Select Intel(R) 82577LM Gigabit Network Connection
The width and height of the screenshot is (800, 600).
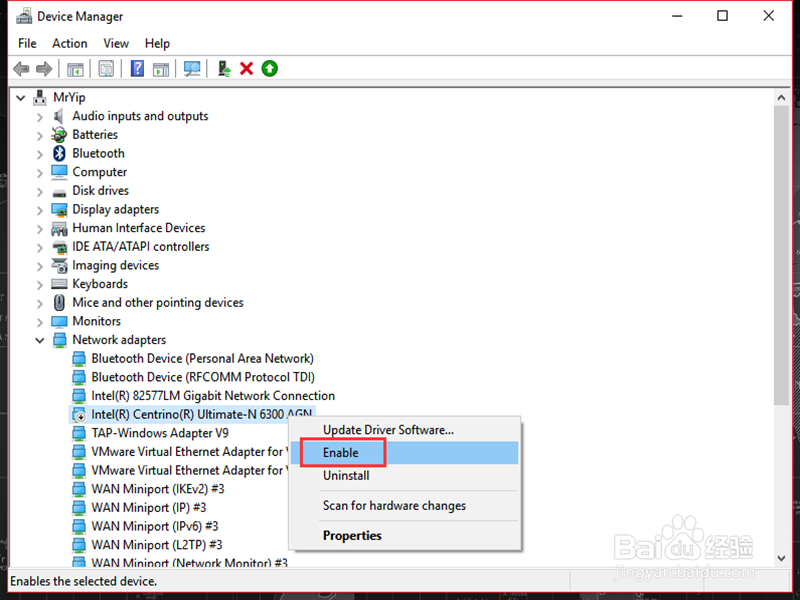pos(213,396)
